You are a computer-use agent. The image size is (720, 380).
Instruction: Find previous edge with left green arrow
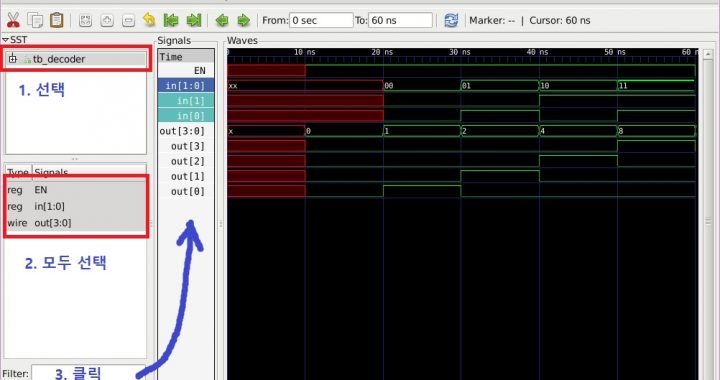[222, 20]
